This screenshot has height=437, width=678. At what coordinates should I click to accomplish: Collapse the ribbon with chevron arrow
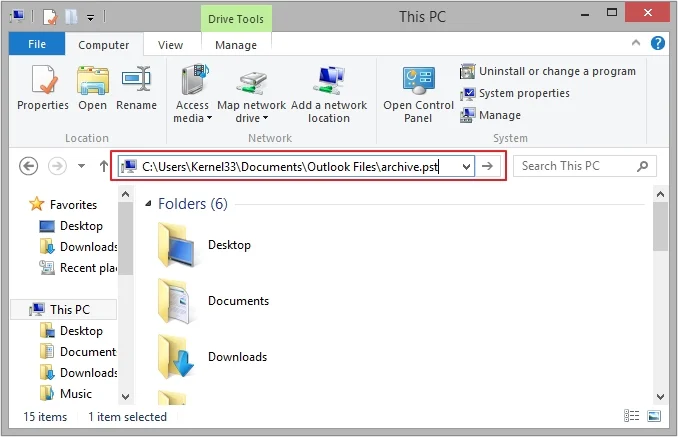[x=636, y=43]
